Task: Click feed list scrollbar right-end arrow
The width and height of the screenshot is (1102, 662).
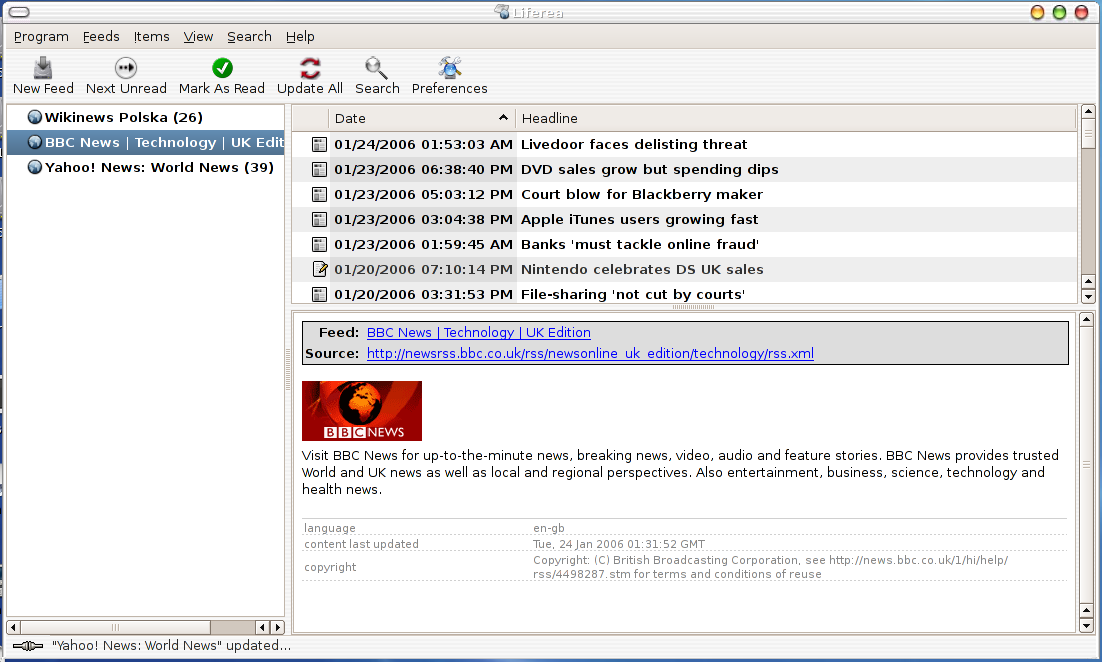Action: [278, 627]
